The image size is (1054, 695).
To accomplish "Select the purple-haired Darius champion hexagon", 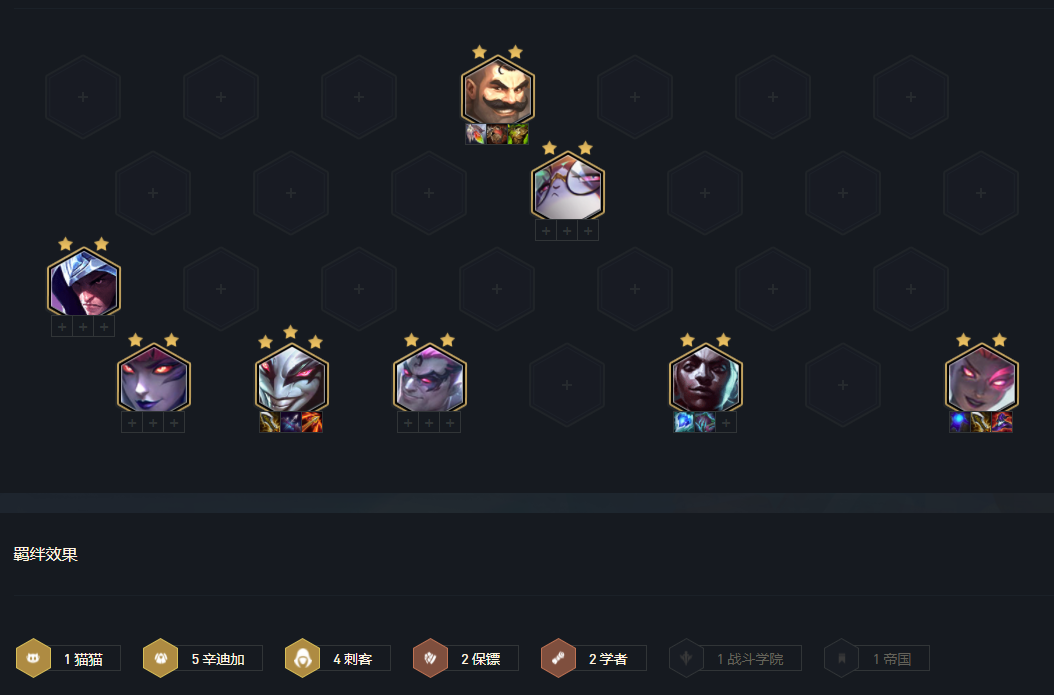I will [x=430, y=379].
